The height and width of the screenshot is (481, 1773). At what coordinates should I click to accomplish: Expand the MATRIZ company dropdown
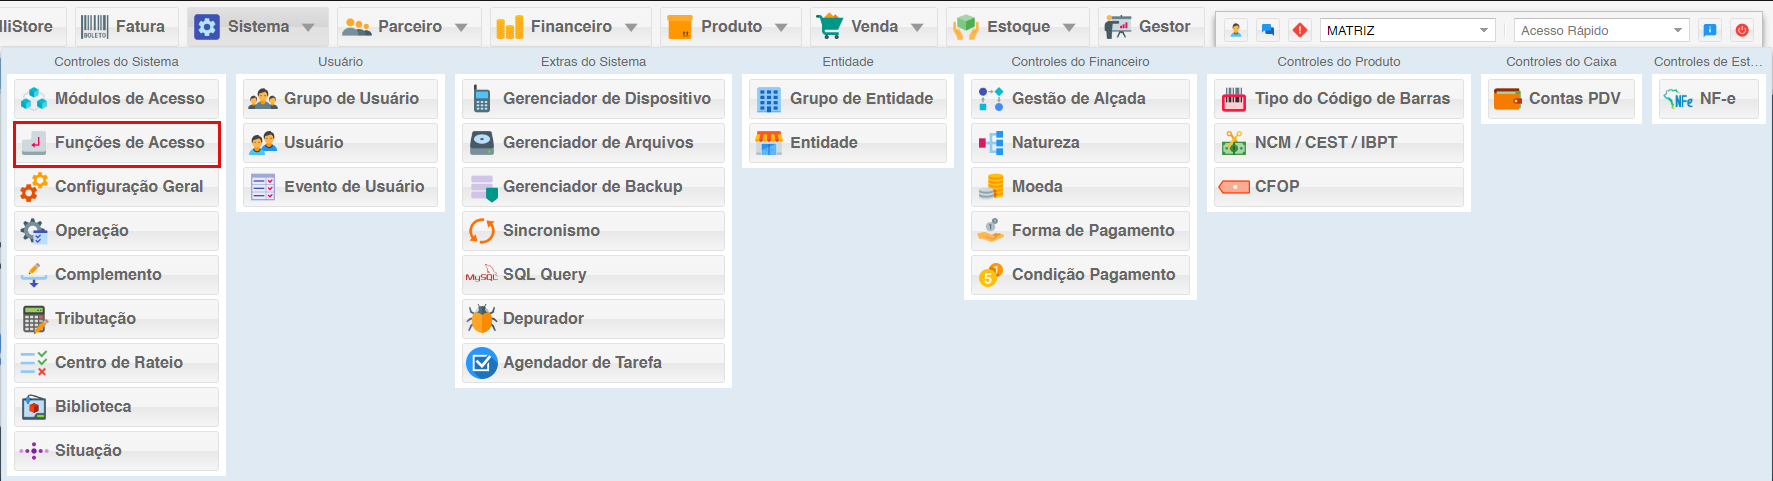[x=1484, y=30]
